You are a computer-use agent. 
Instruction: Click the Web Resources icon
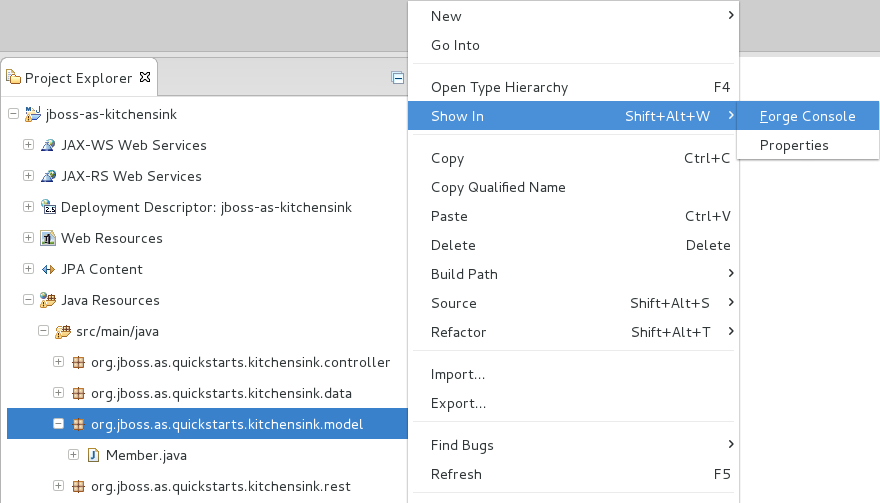coord(47,238)
